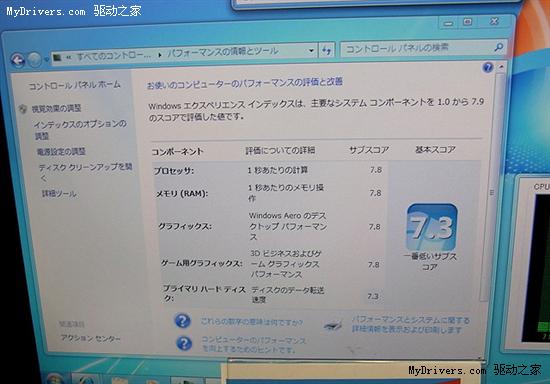Click the Windows Start orb
Screen dimensions: 550x384
[x=54, y=379]
